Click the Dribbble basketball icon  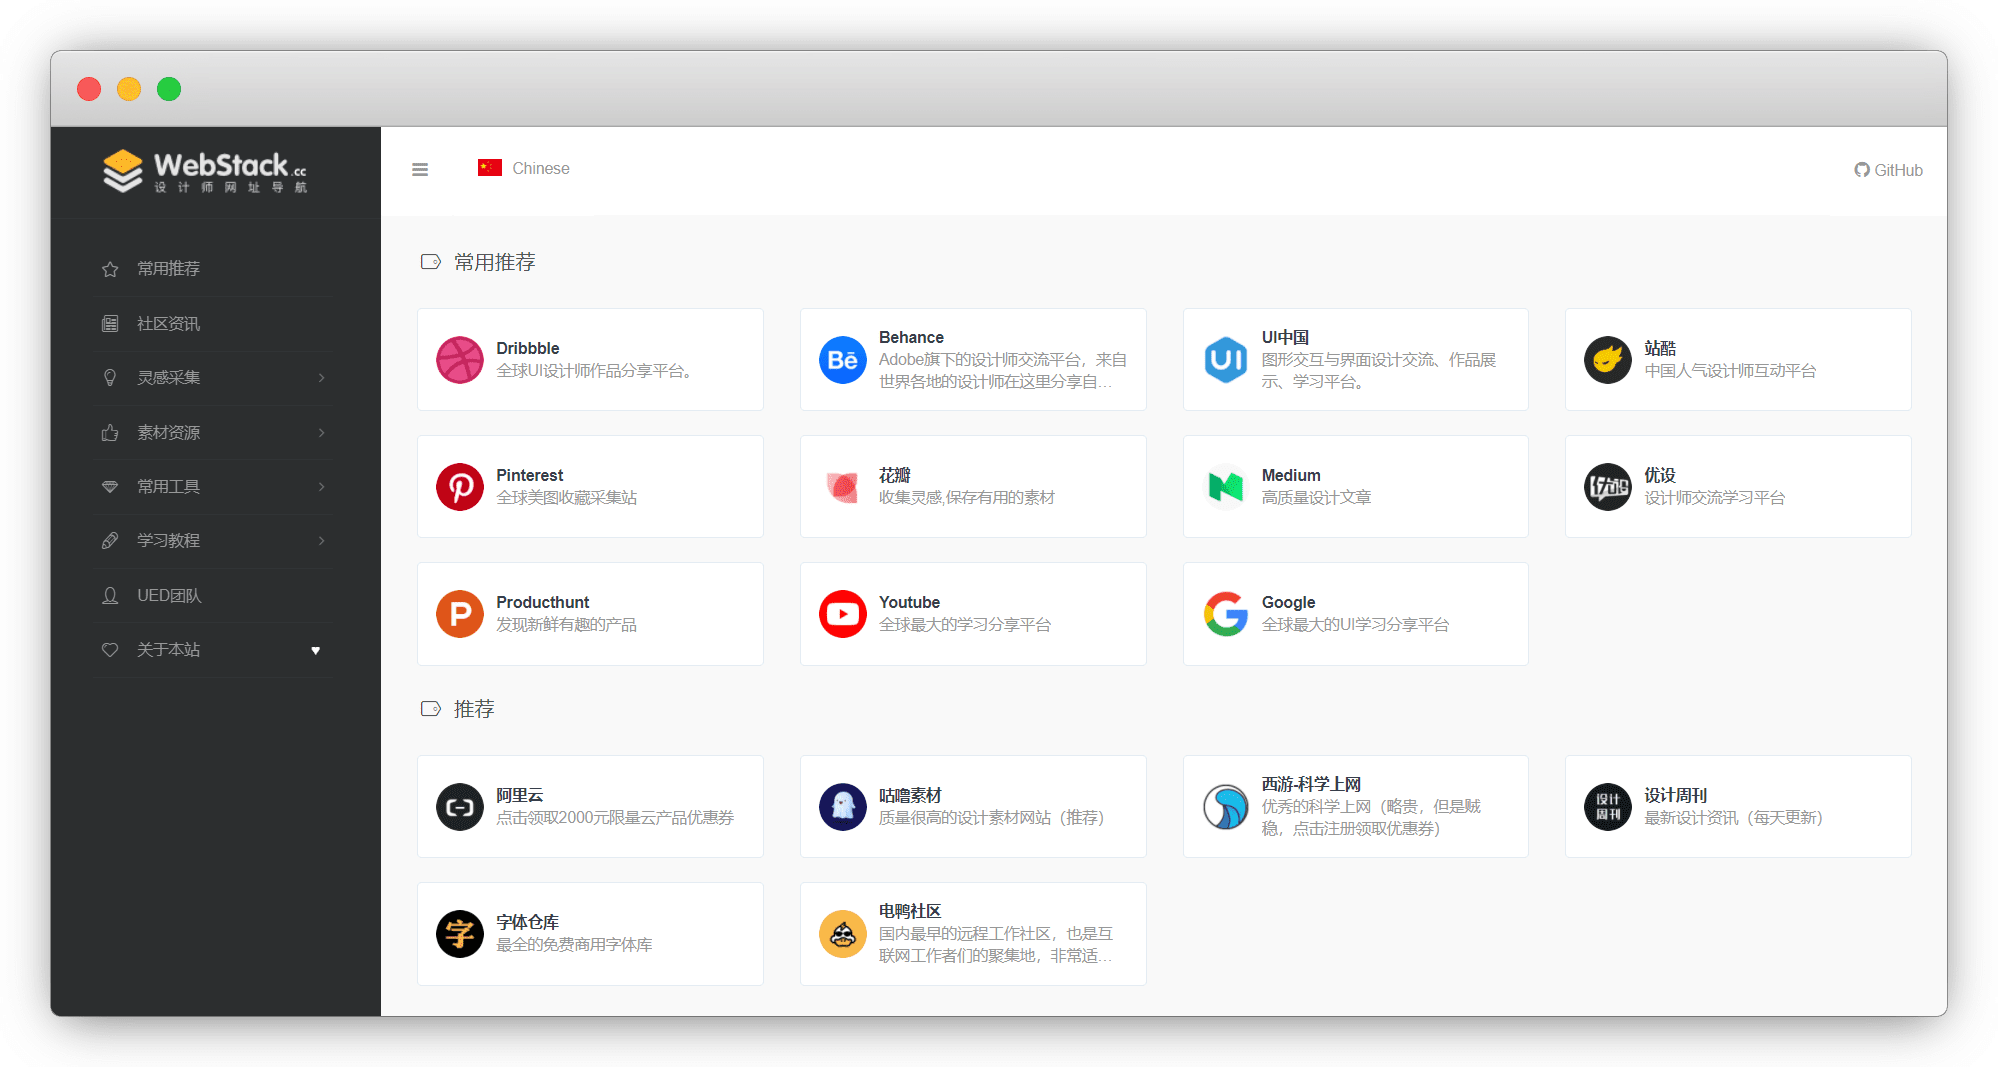pyautogui.click(x=459, y=360)
